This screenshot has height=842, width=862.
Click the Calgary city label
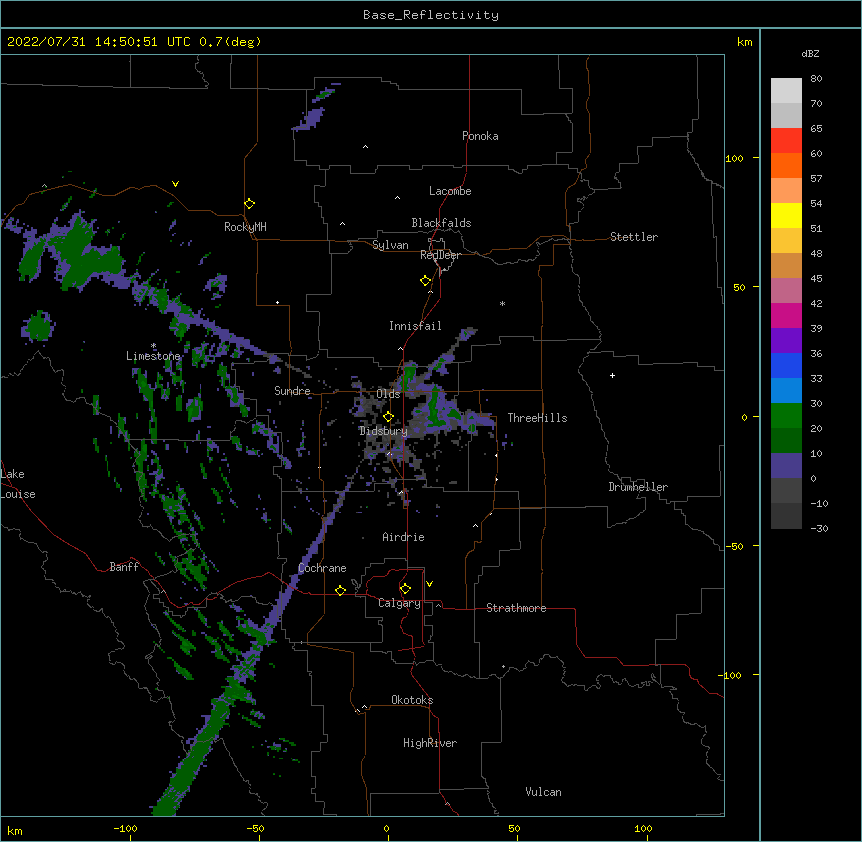(399, 603)
